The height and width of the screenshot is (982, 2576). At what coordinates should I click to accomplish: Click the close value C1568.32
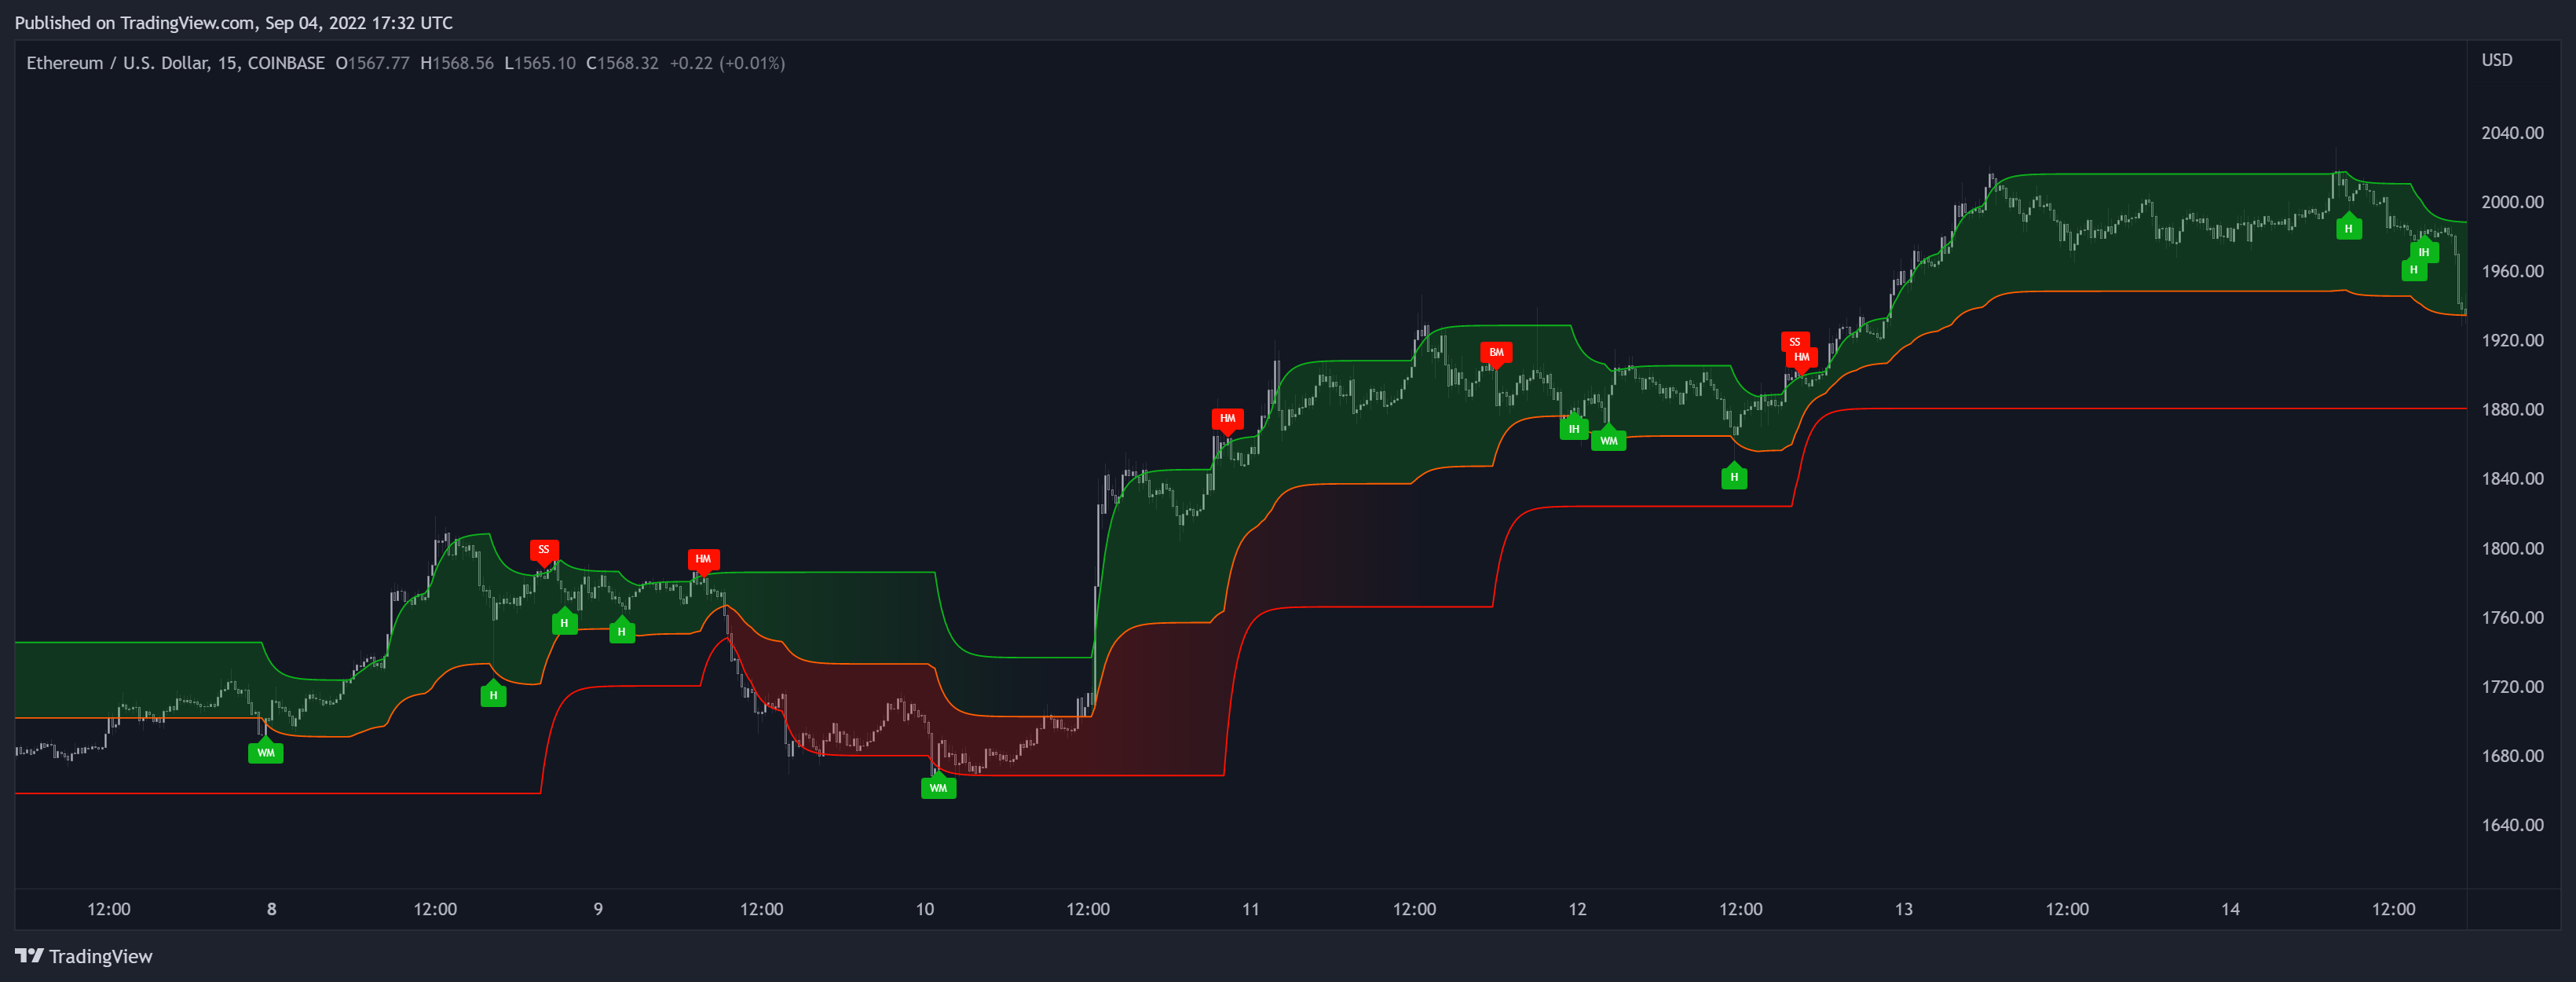click(x=622, y=63)
